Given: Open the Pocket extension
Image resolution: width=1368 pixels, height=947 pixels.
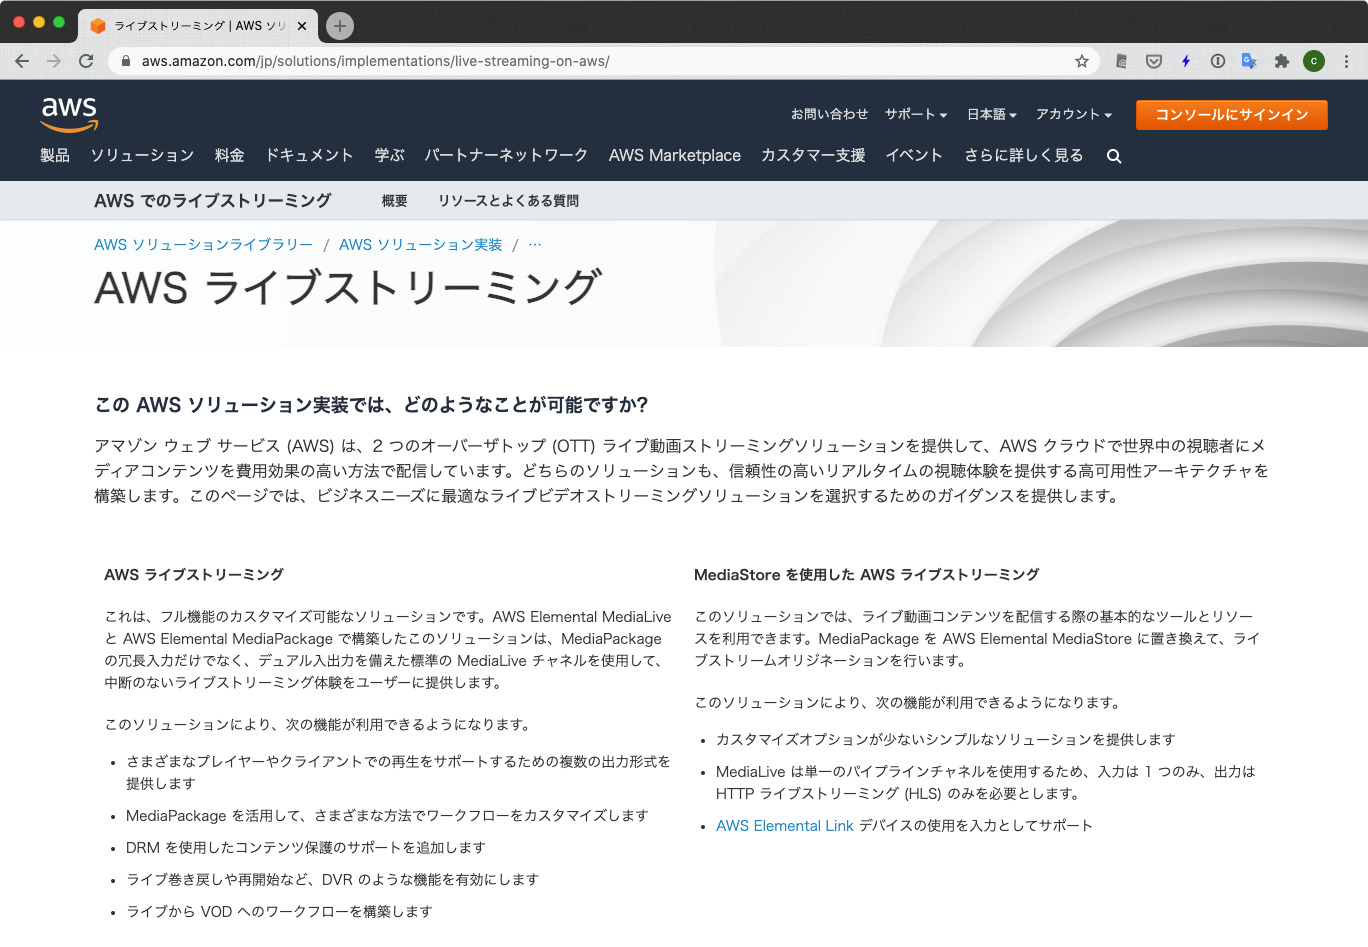Looking at the screenshot, I should [1154, 61].
